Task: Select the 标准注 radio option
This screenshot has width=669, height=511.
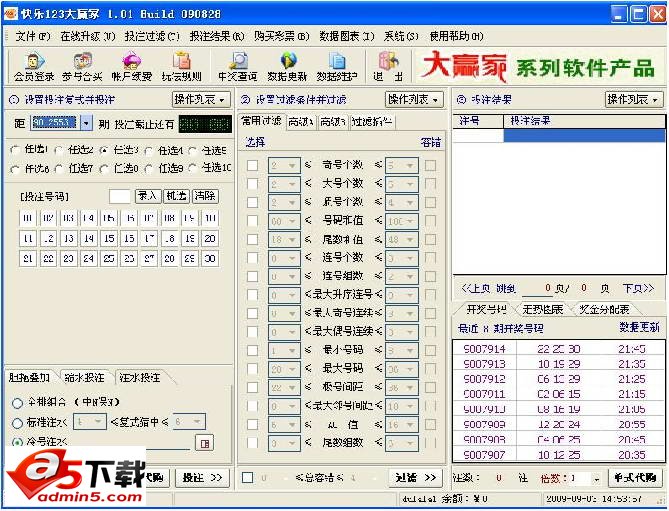Action: (x=17, y=423)
